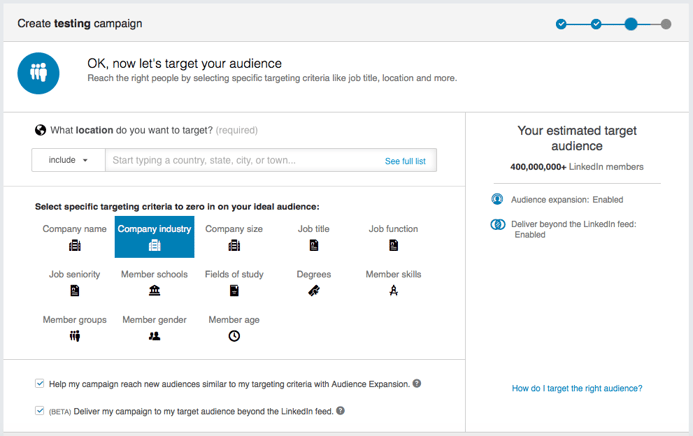
Task: Uncheck the Audience Expansion checkbox
Action: (40, 383)
